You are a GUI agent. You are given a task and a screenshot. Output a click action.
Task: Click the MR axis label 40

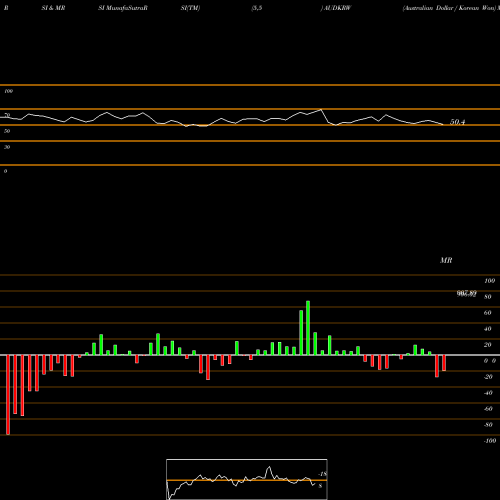488,329
